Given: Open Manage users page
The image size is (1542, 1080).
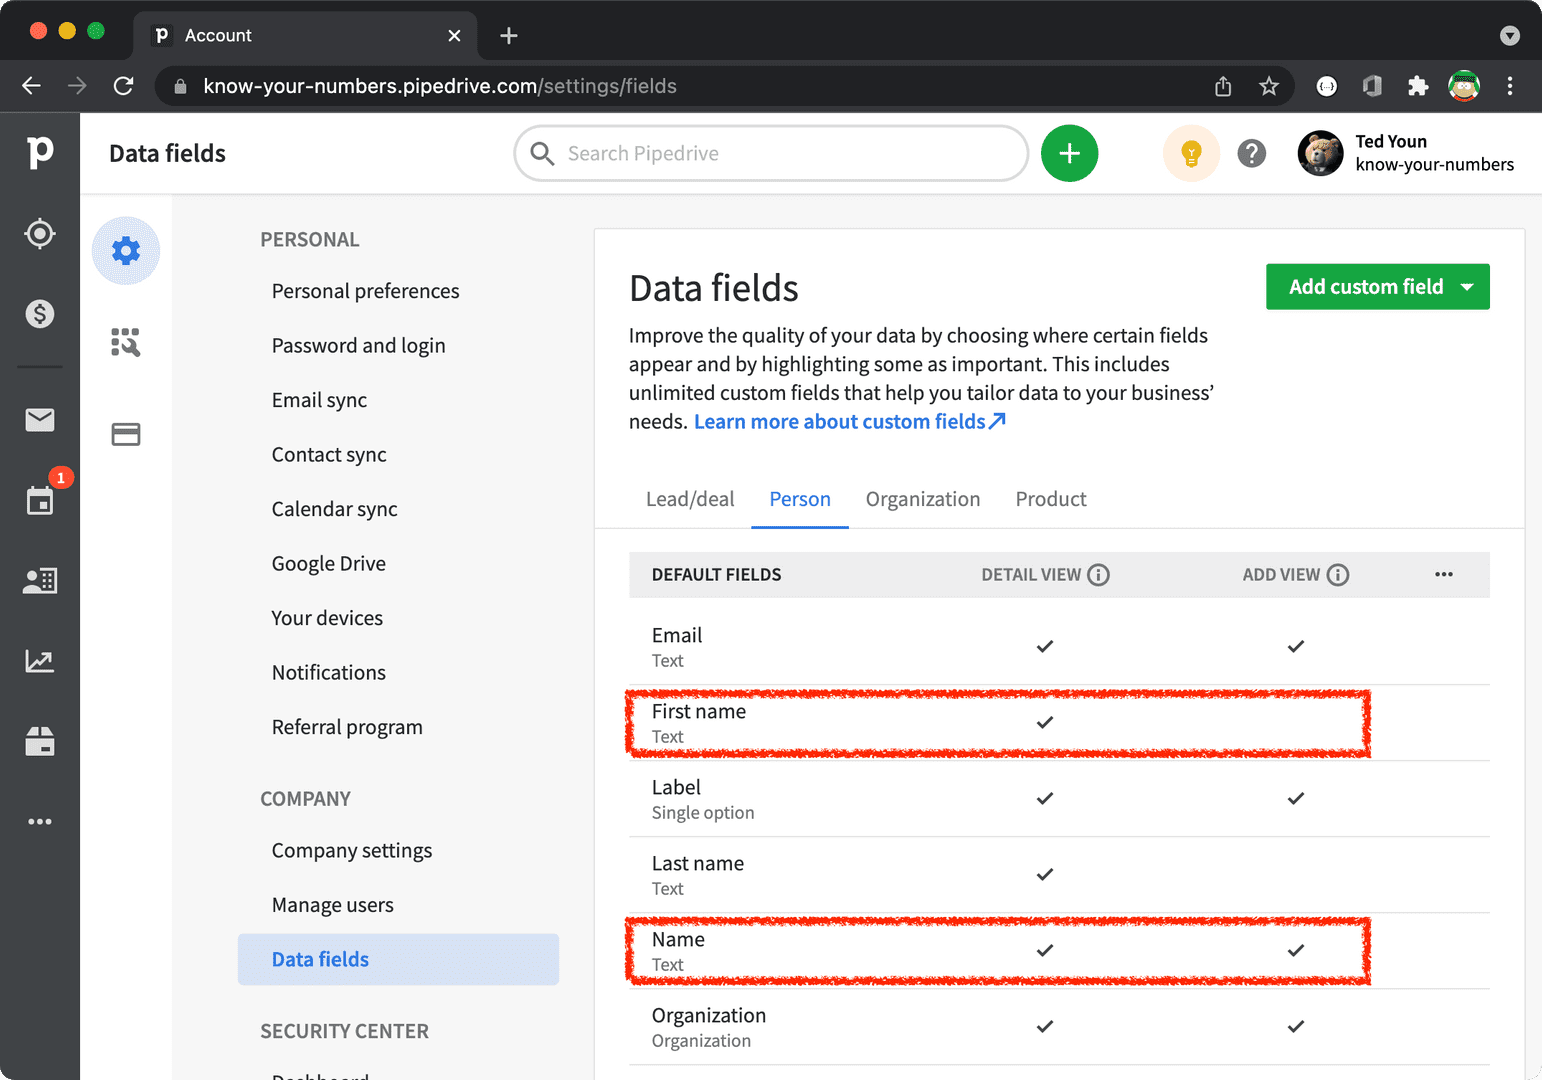Looking at the screenshot, I should pos(333,905).
